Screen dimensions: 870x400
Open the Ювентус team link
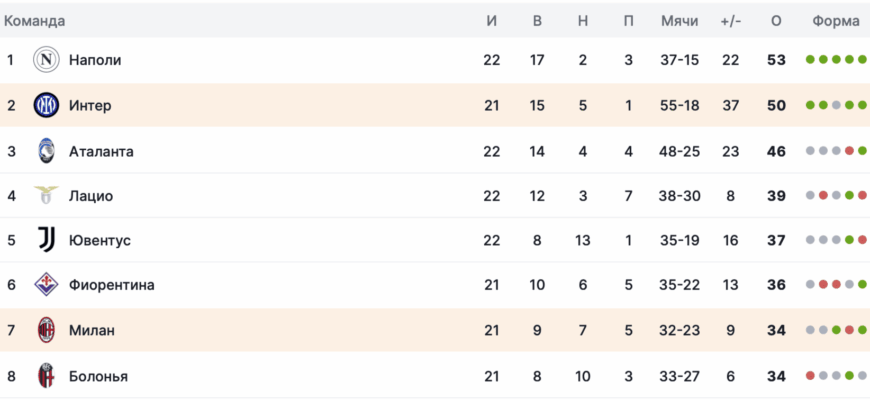100,240
